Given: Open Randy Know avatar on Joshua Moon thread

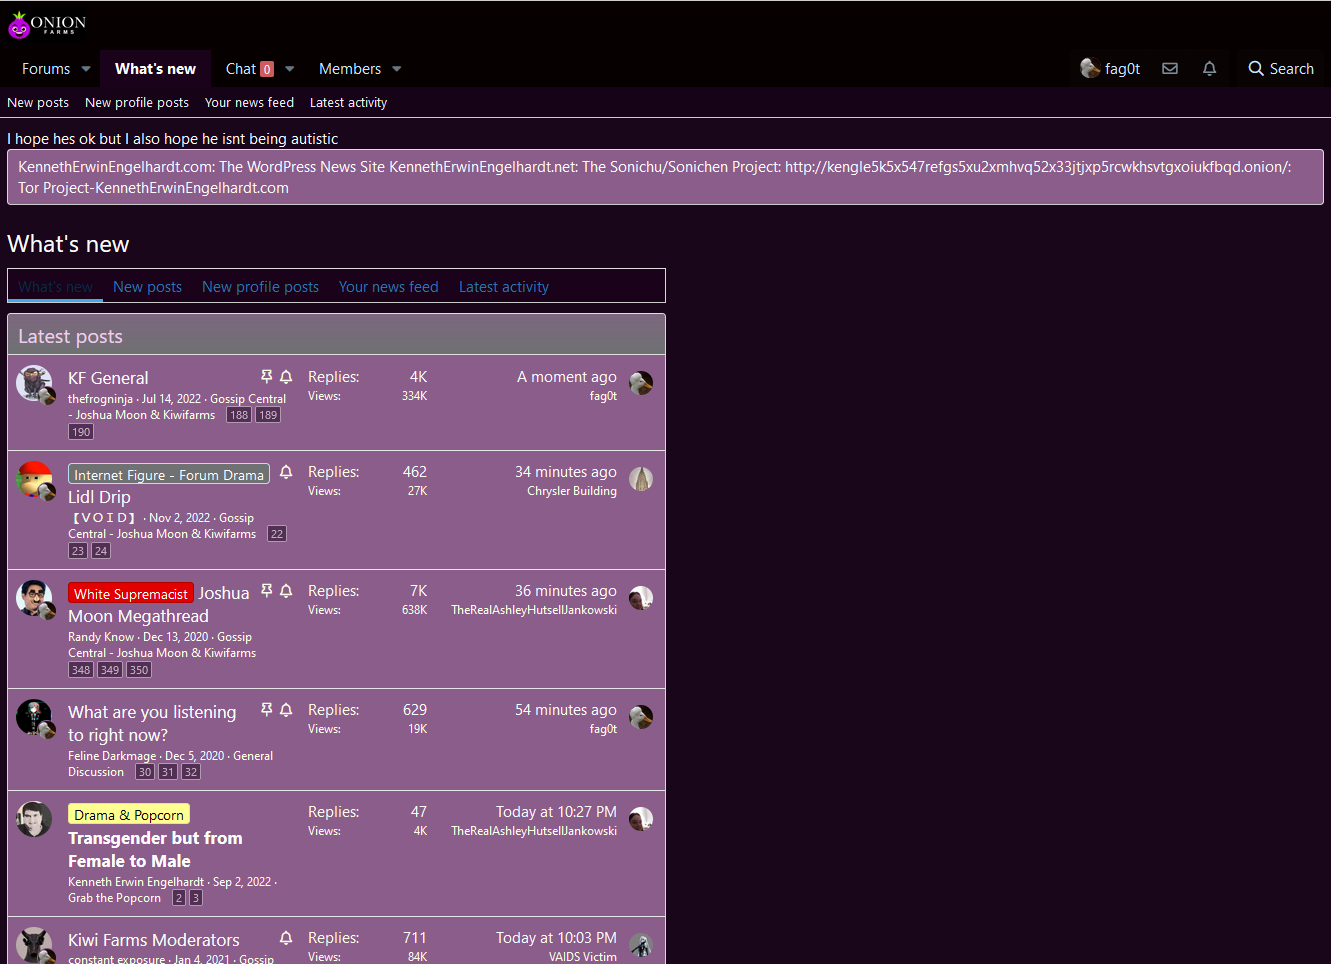Looking at the screenshot, I should coord(34,598).
